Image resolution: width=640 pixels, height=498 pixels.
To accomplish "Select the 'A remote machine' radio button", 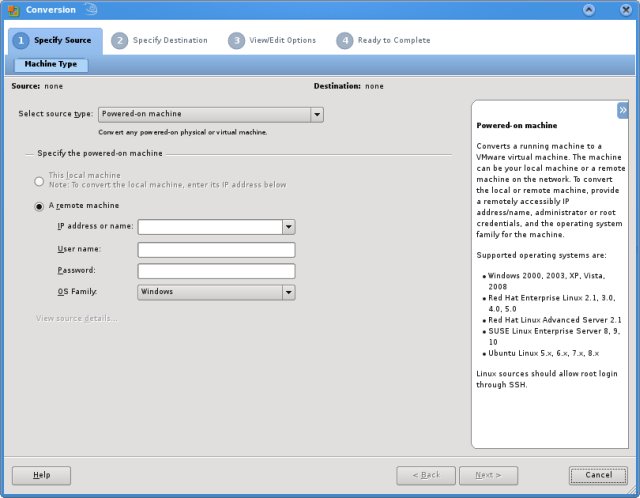I will coord(39,206).
